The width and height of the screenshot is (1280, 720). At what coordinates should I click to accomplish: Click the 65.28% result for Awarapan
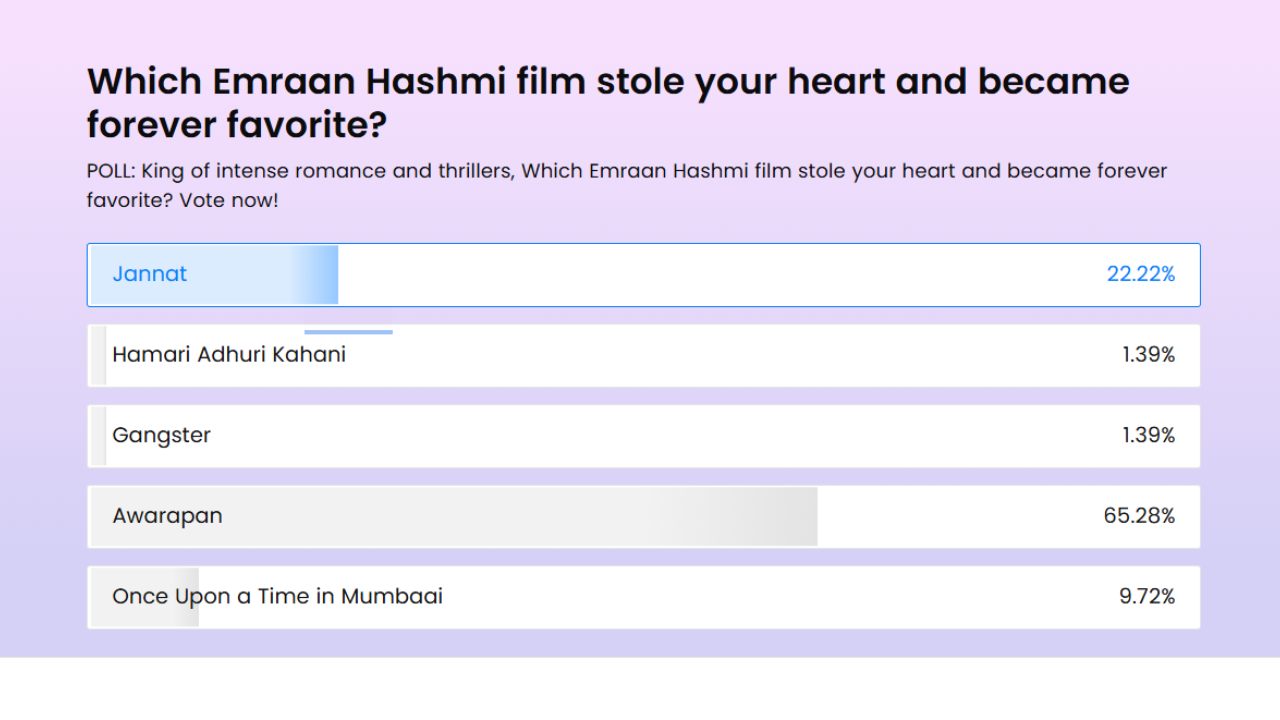pyautogui.click(x=1139, y=516)
